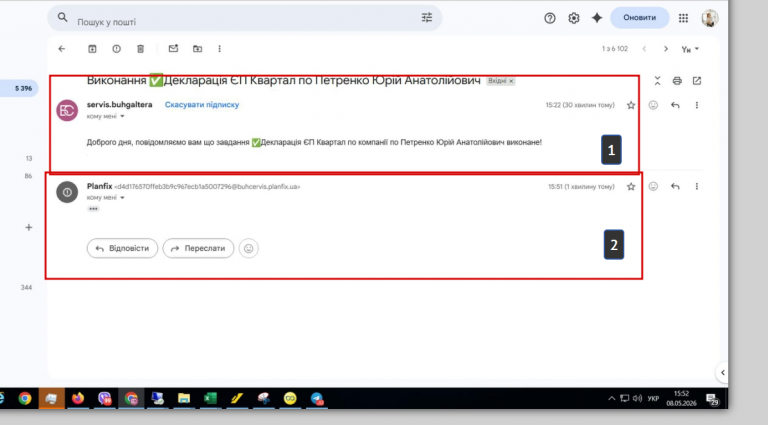Delete the conversation with the trash icon

pyautogui.click(x=141, y=48)
